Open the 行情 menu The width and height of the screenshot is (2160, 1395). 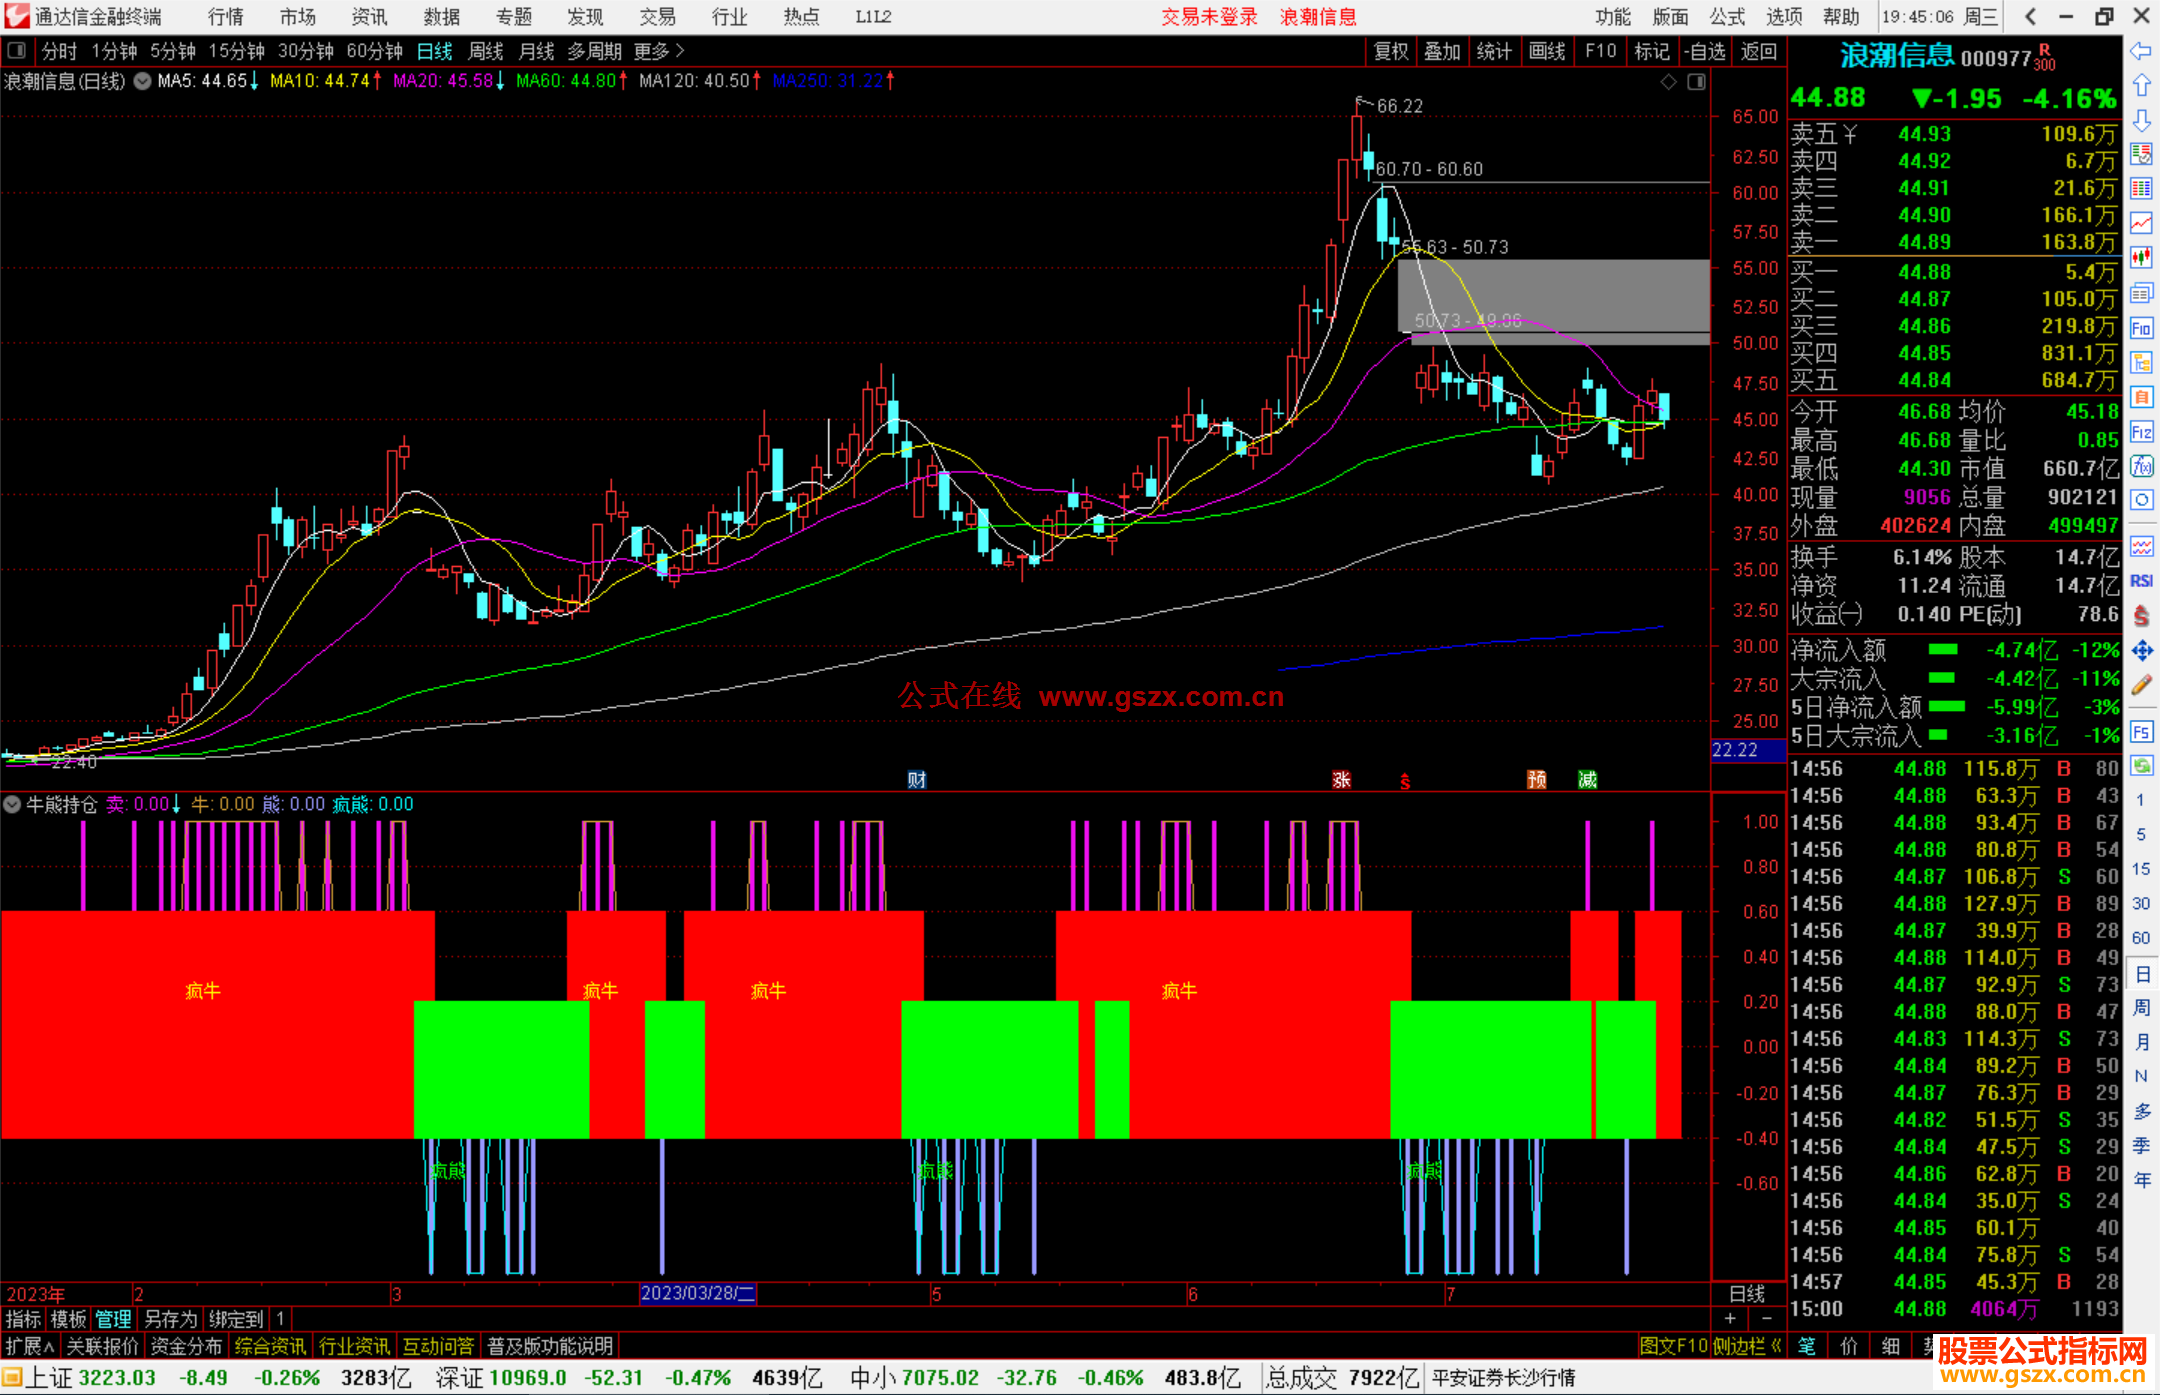[225, 16]
